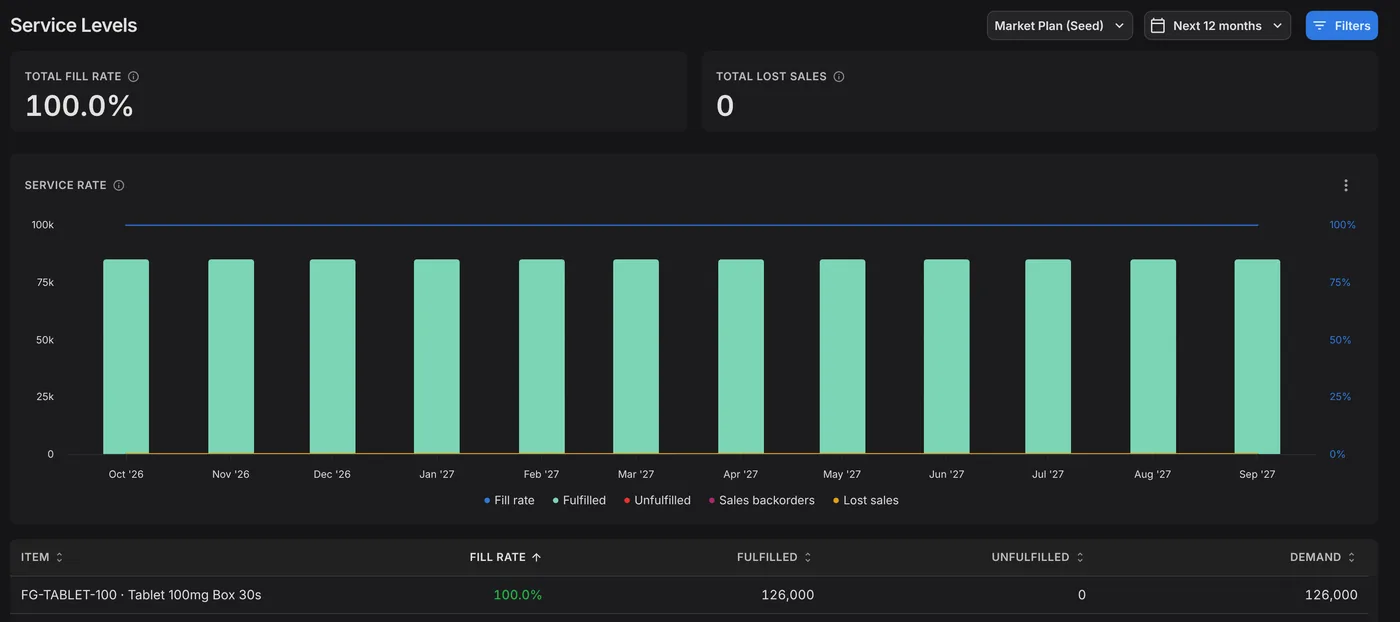The width and height of the screenshot is (1400, 622).
Task: Click the 0 value under Unfulfilled
Action: [1081, 595]
